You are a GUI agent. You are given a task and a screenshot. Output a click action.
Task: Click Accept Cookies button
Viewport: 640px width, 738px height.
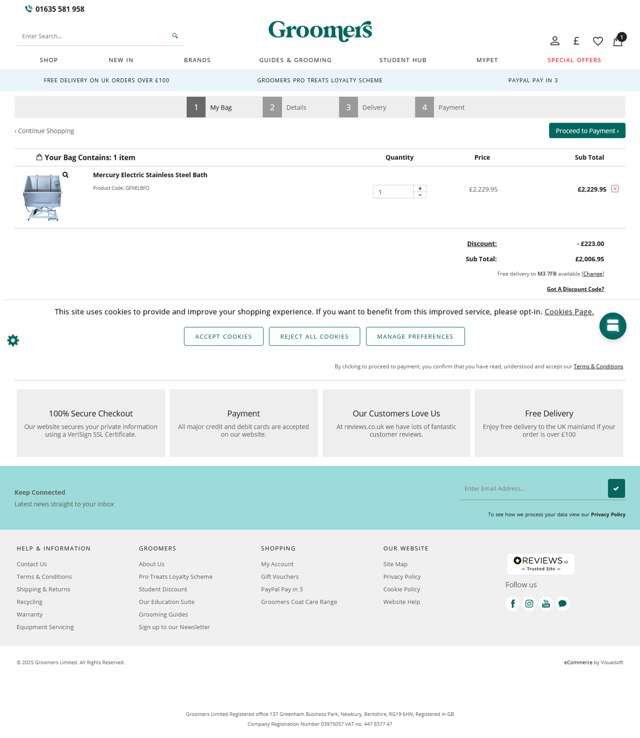pos(224,337)
